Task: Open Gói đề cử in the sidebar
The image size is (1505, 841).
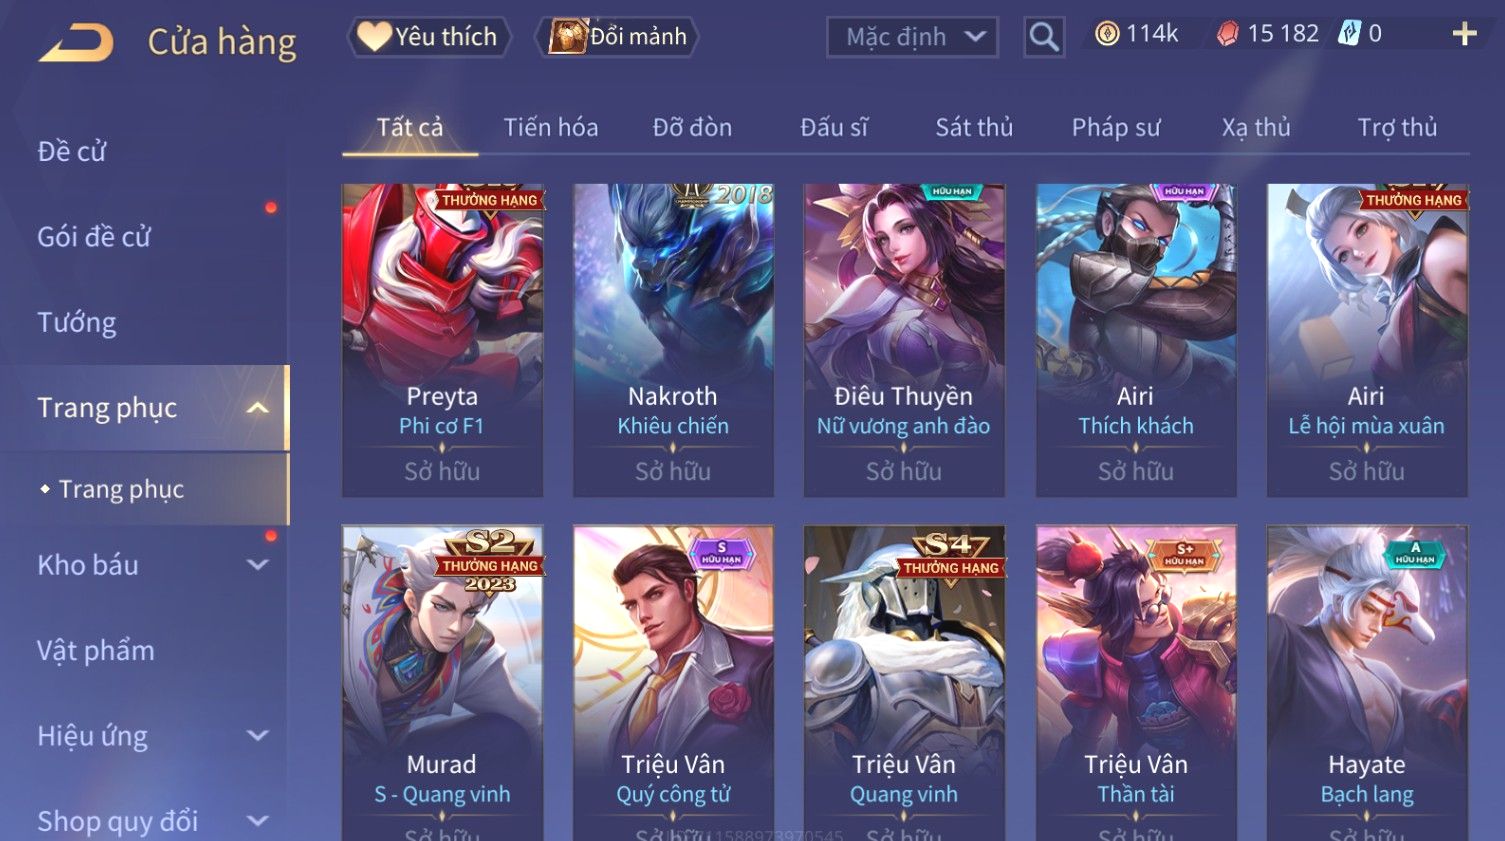Action: [94, 237]
